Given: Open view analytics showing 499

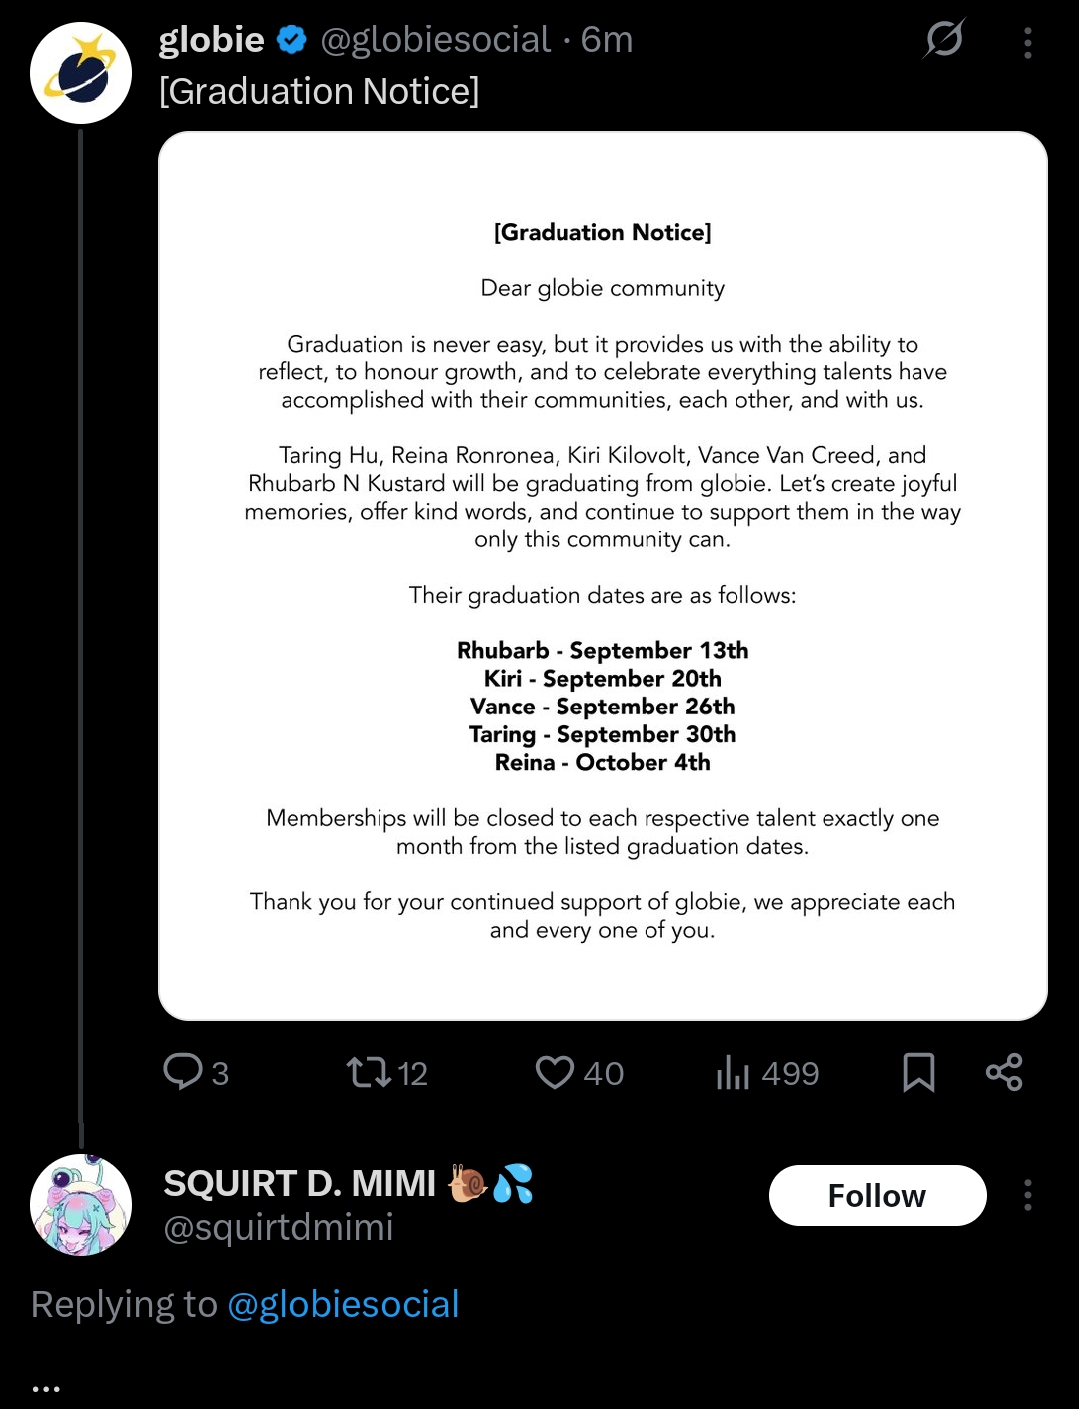Looking at the screenshot, I should tap(732, 1072).
